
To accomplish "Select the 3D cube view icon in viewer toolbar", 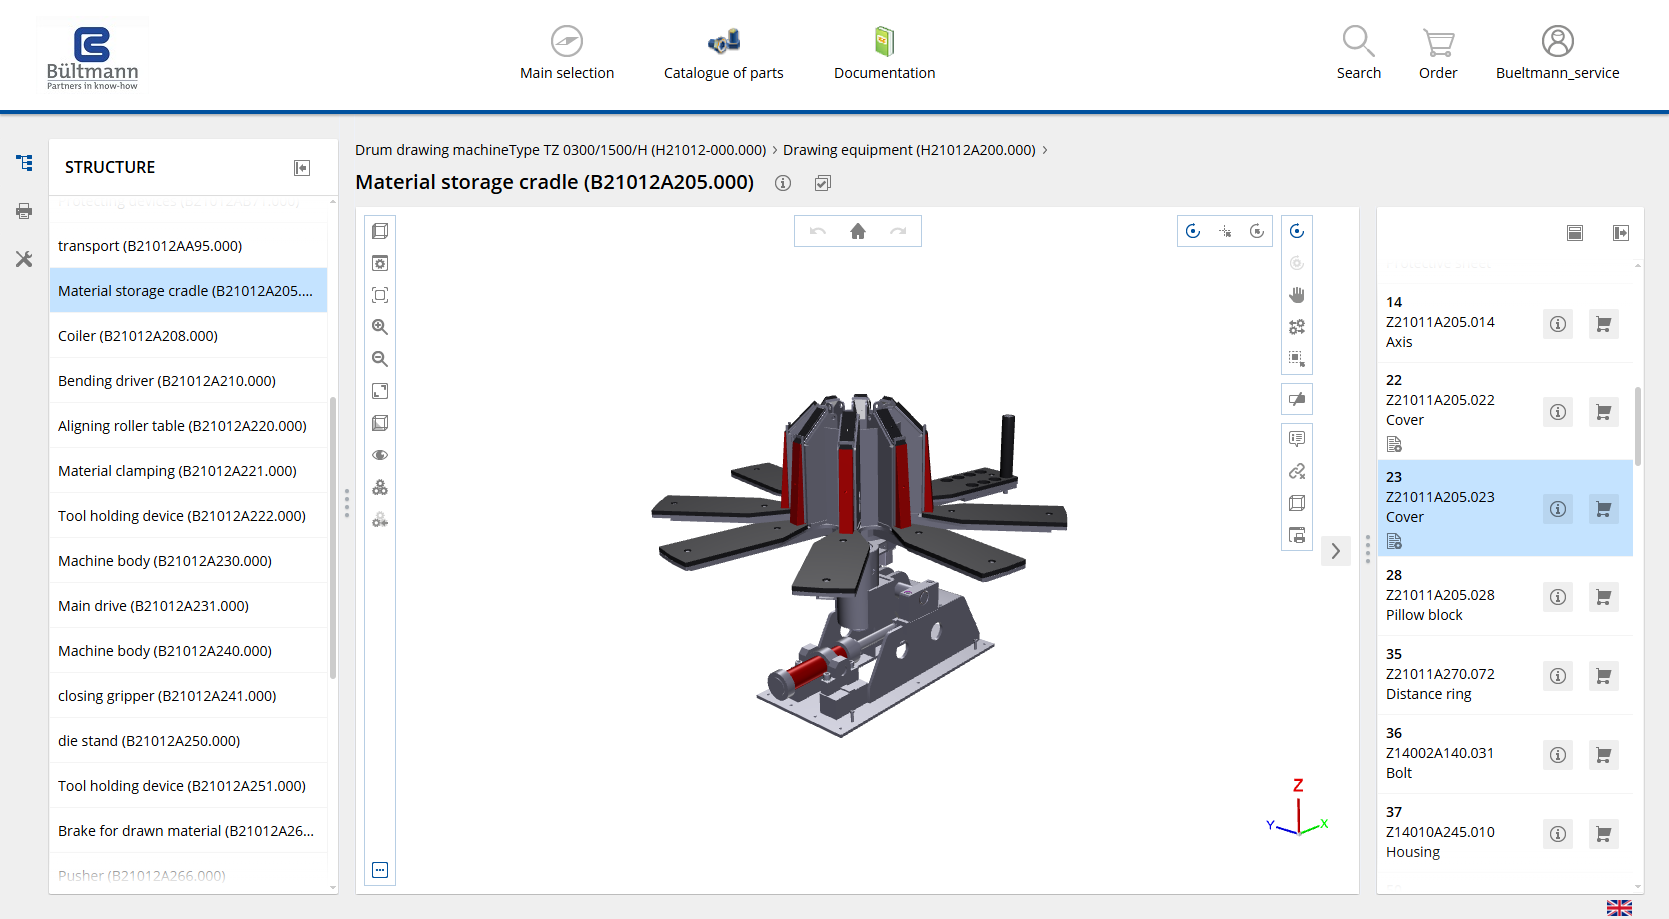I will coord(380,231).
